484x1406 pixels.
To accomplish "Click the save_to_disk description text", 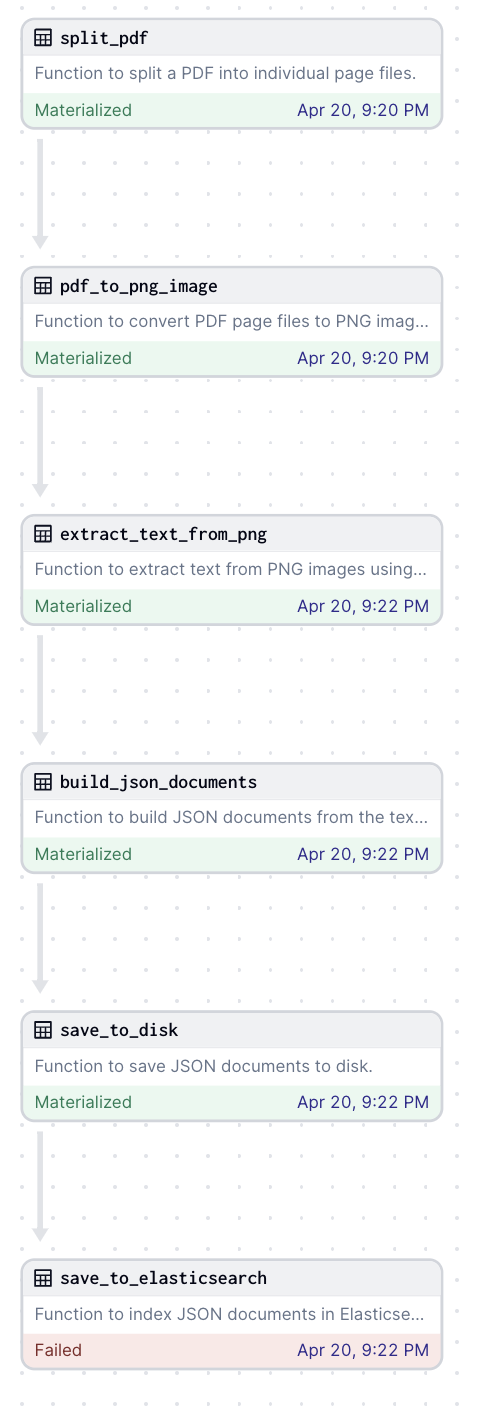I will click(x=204, y=1066).
